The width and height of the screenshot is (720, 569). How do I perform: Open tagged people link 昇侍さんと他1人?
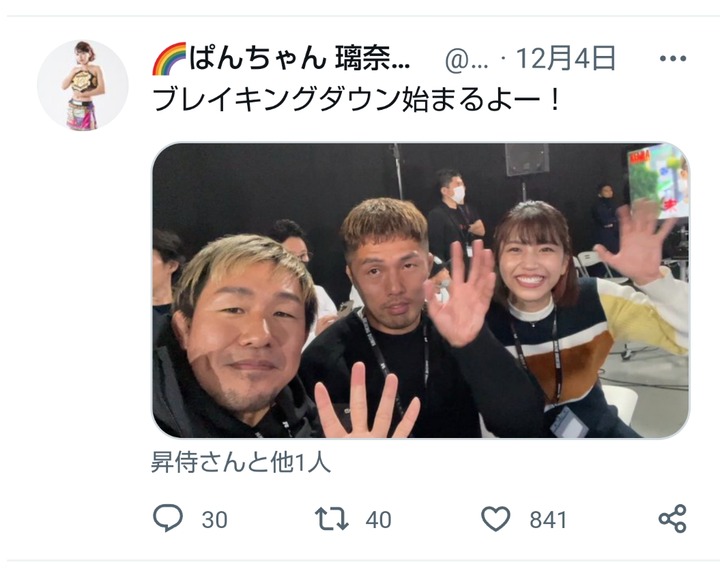[x=241, y=462]
